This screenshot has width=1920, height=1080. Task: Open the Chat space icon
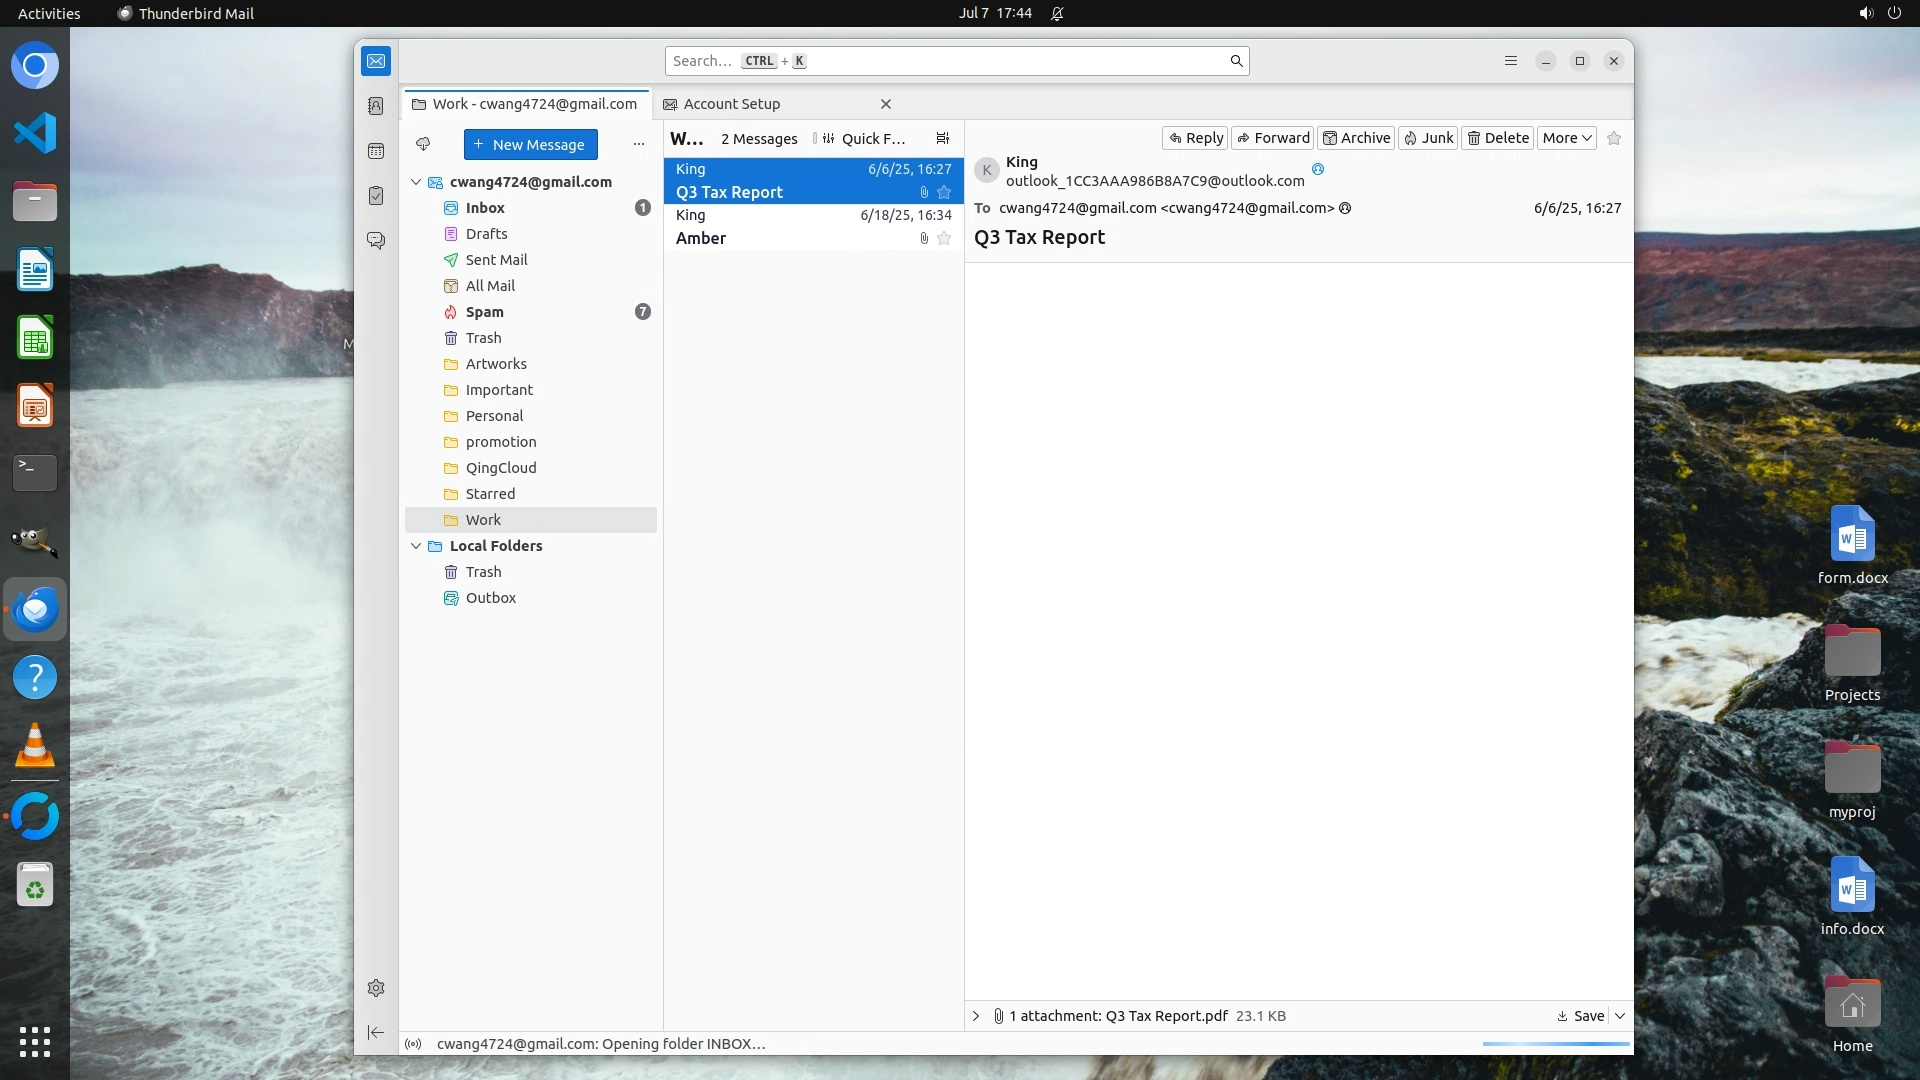point(376,241)
